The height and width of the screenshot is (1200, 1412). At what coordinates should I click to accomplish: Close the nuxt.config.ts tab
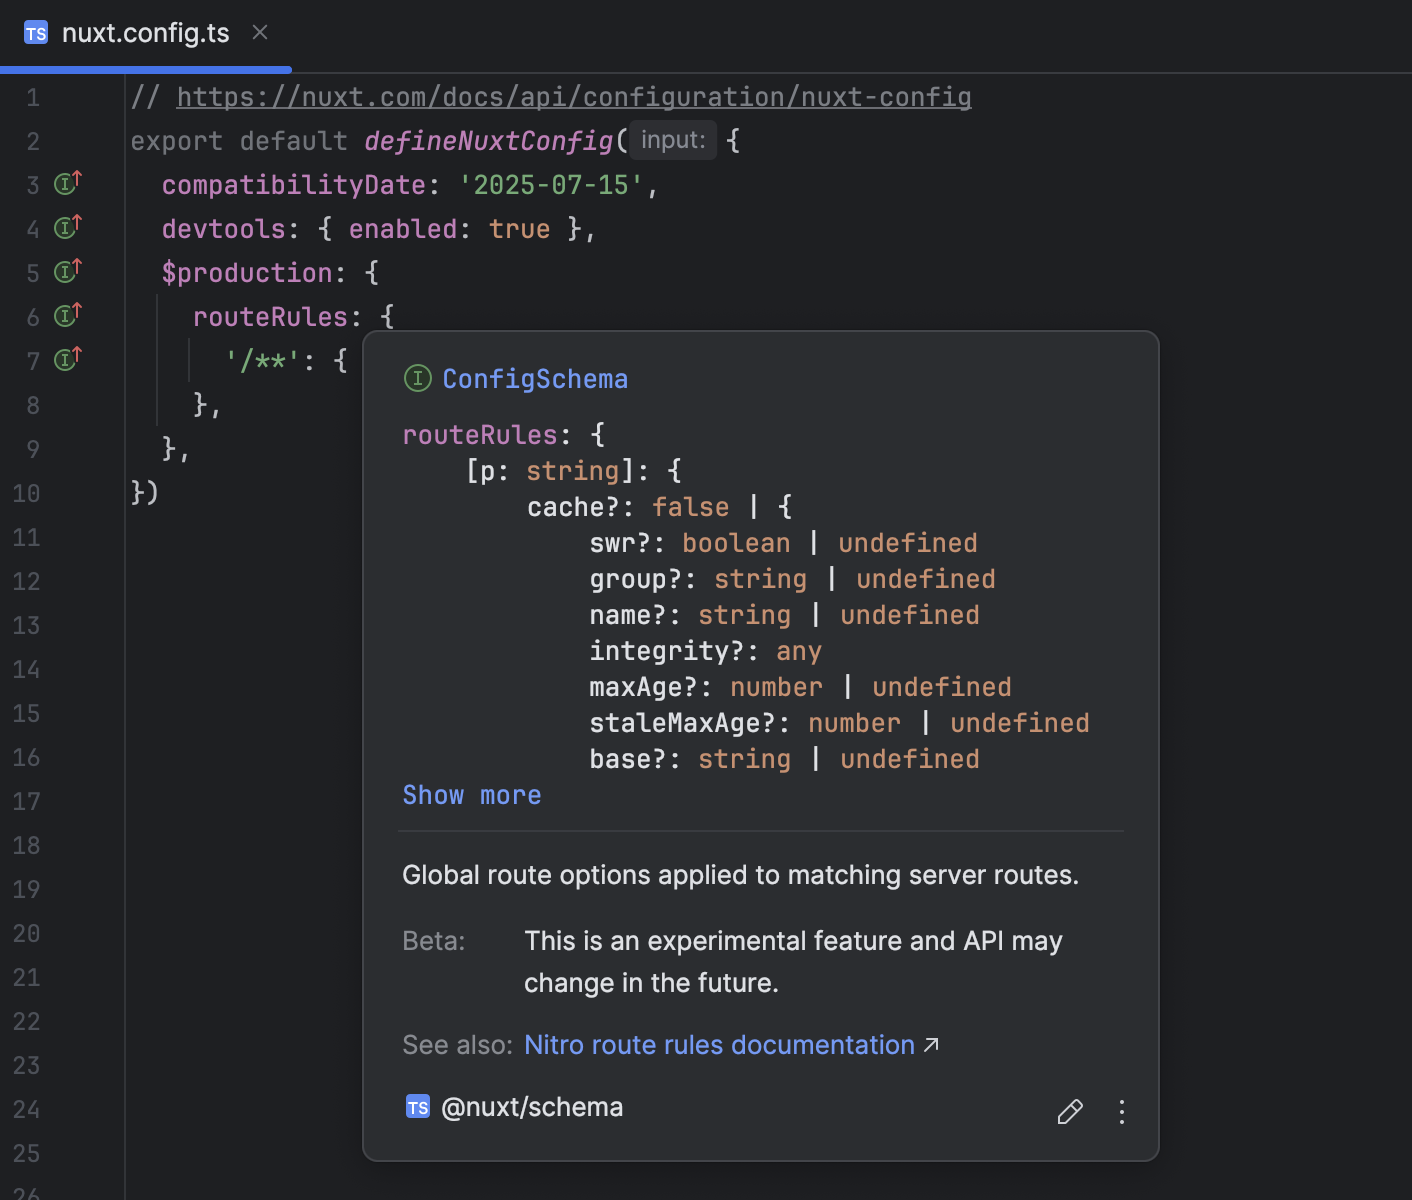[x=259, y=32]
